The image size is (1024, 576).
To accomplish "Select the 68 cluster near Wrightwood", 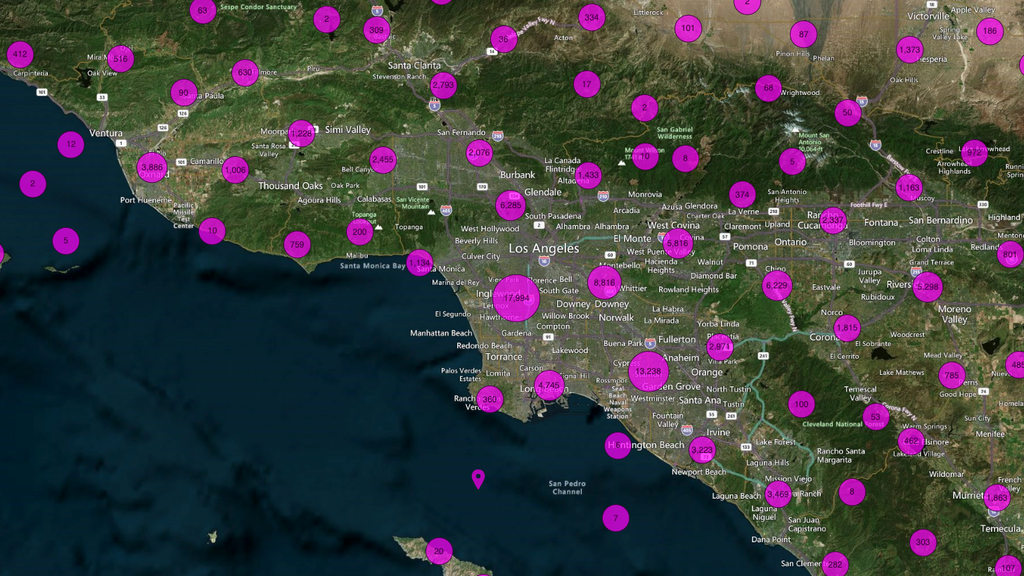I will [769, 88].
